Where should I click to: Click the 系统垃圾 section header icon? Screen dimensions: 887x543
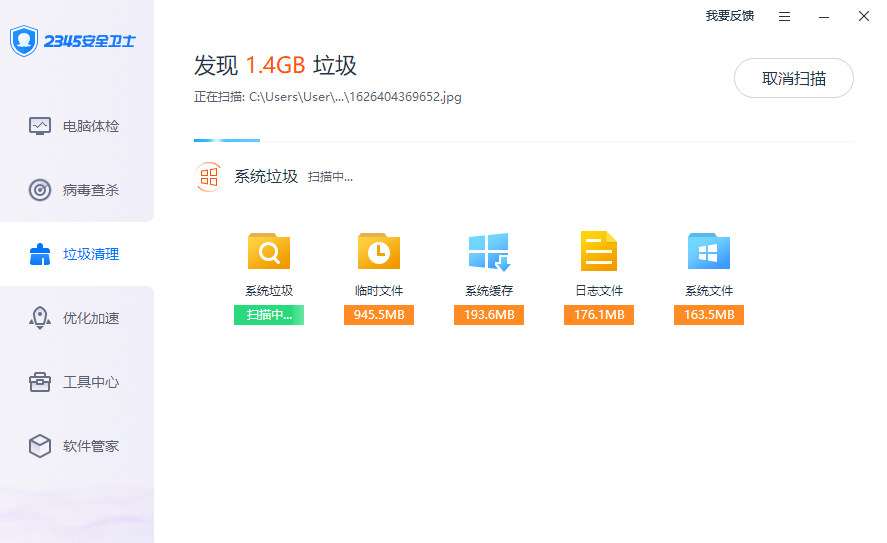[208, 177]
